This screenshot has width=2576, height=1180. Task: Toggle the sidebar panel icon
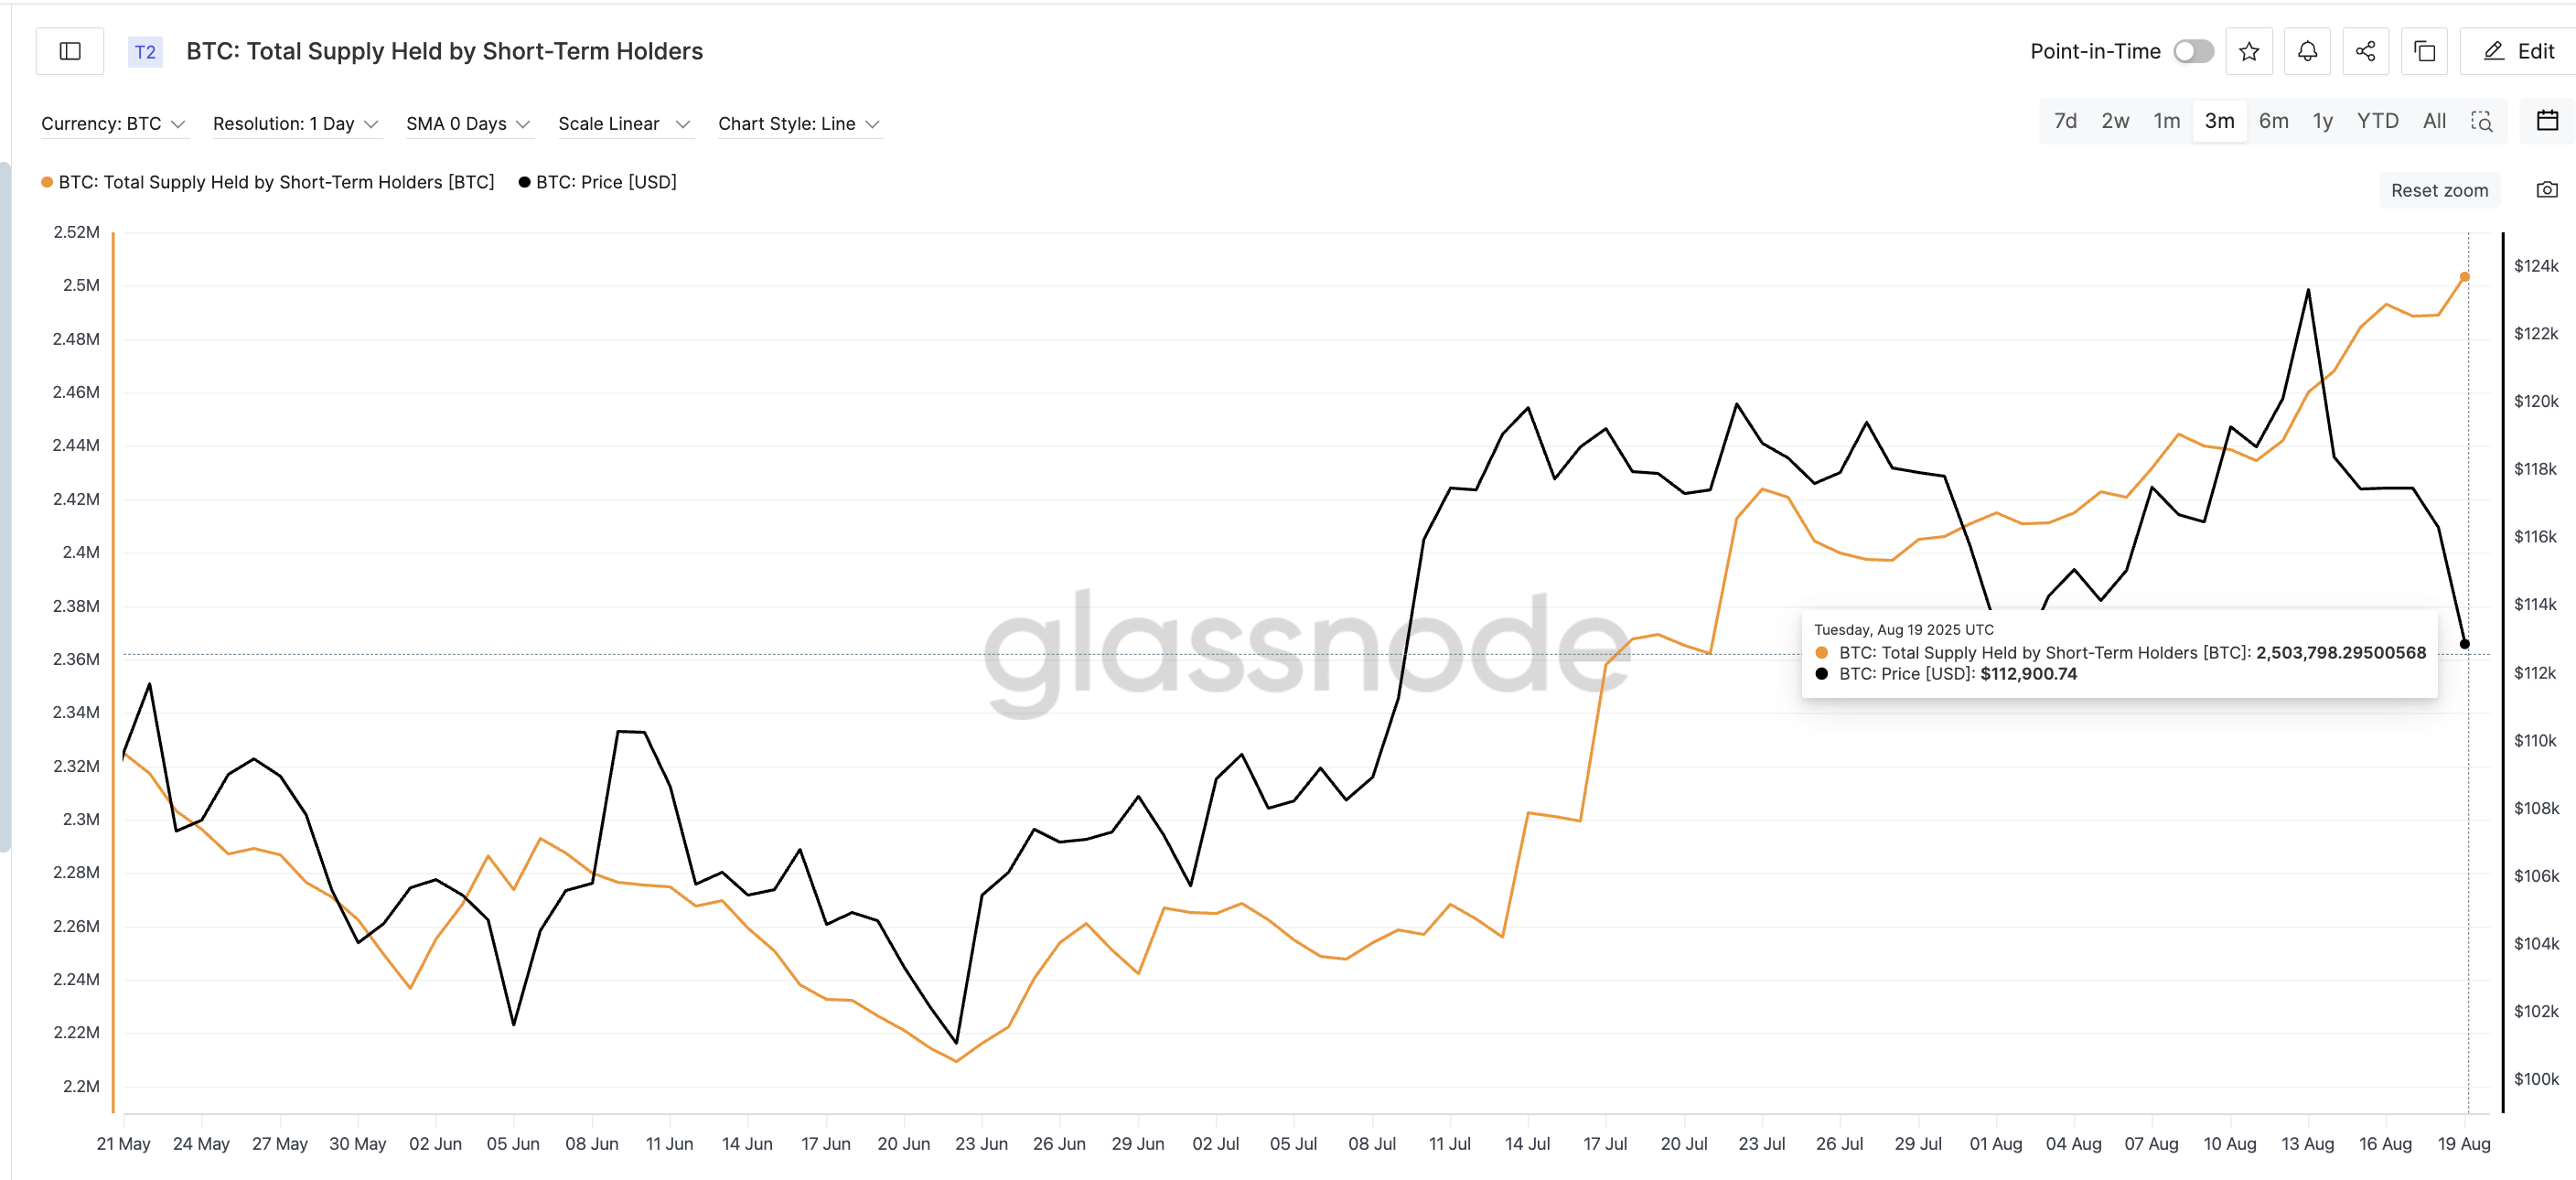point(70,51)
